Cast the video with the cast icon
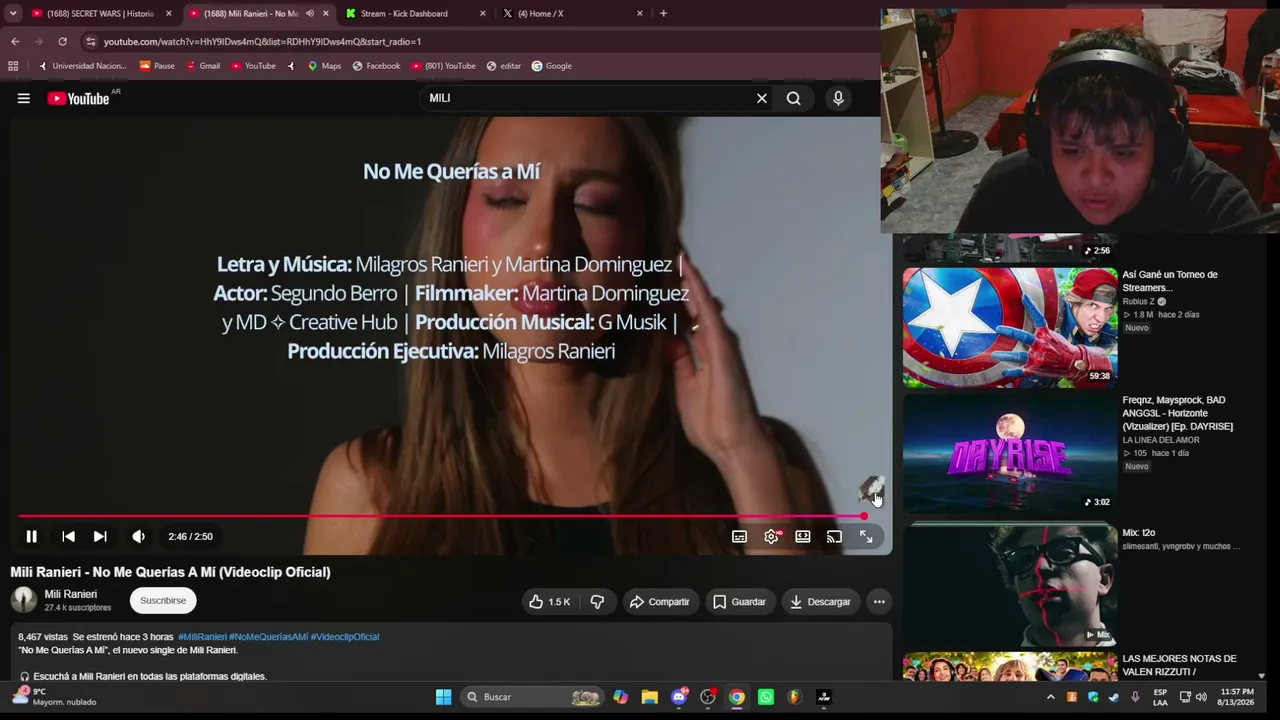The image size is (1280, 720). tap(834, 537)
